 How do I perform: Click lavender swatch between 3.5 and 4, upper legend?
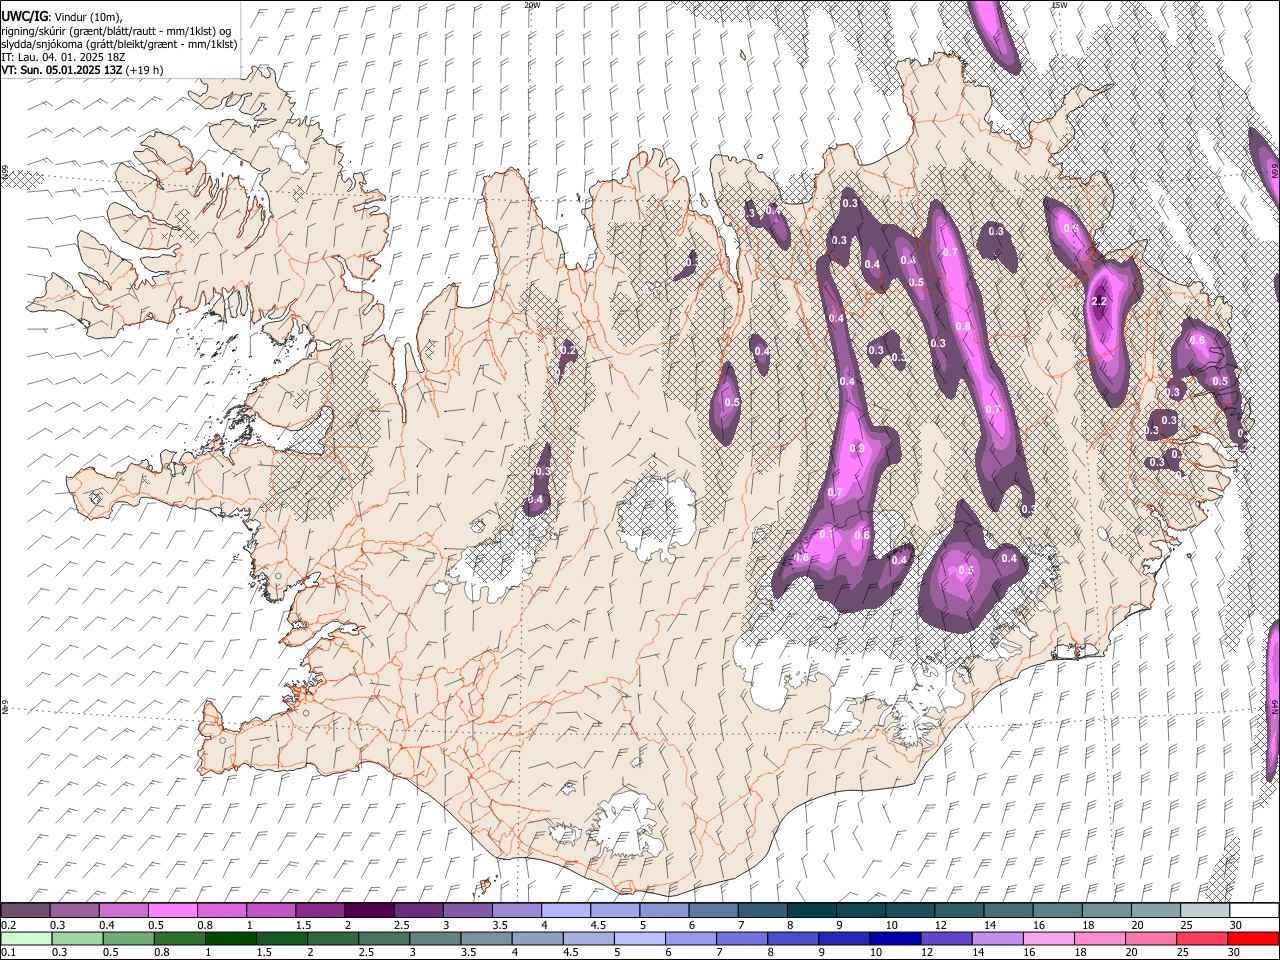(x=517, y=910)
